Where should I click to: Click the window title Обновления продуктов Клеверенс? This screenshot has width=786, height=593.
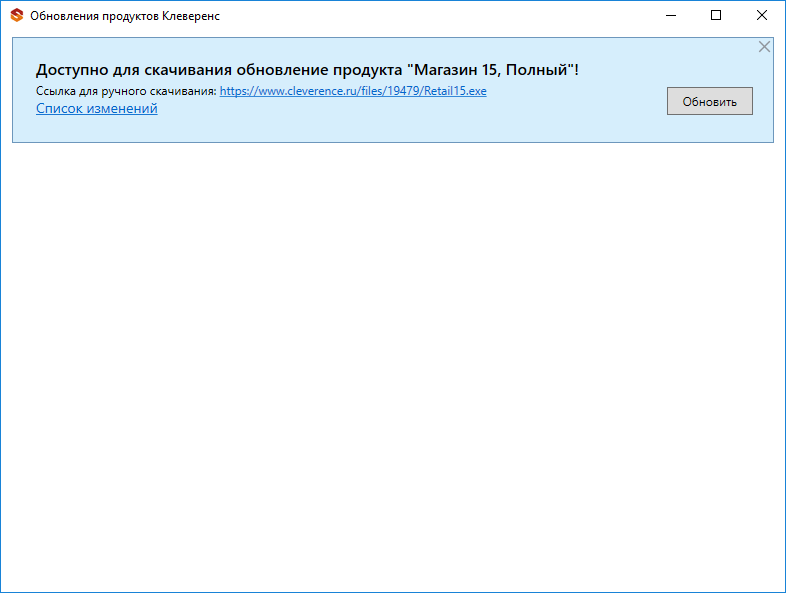125,16
